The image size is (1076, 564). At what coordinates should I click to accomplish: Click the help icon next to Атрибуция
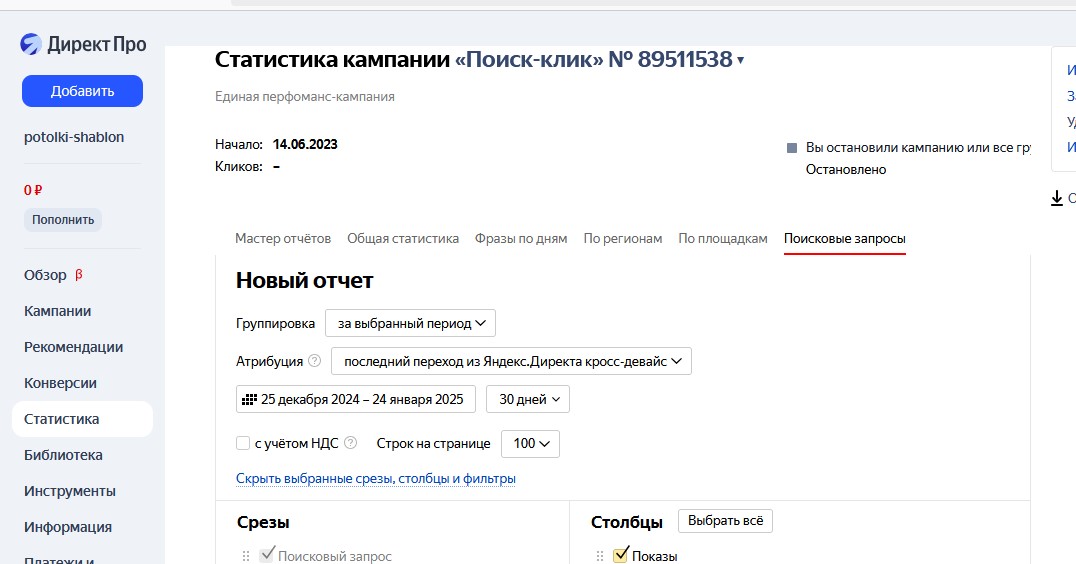(x=315, y=361)
